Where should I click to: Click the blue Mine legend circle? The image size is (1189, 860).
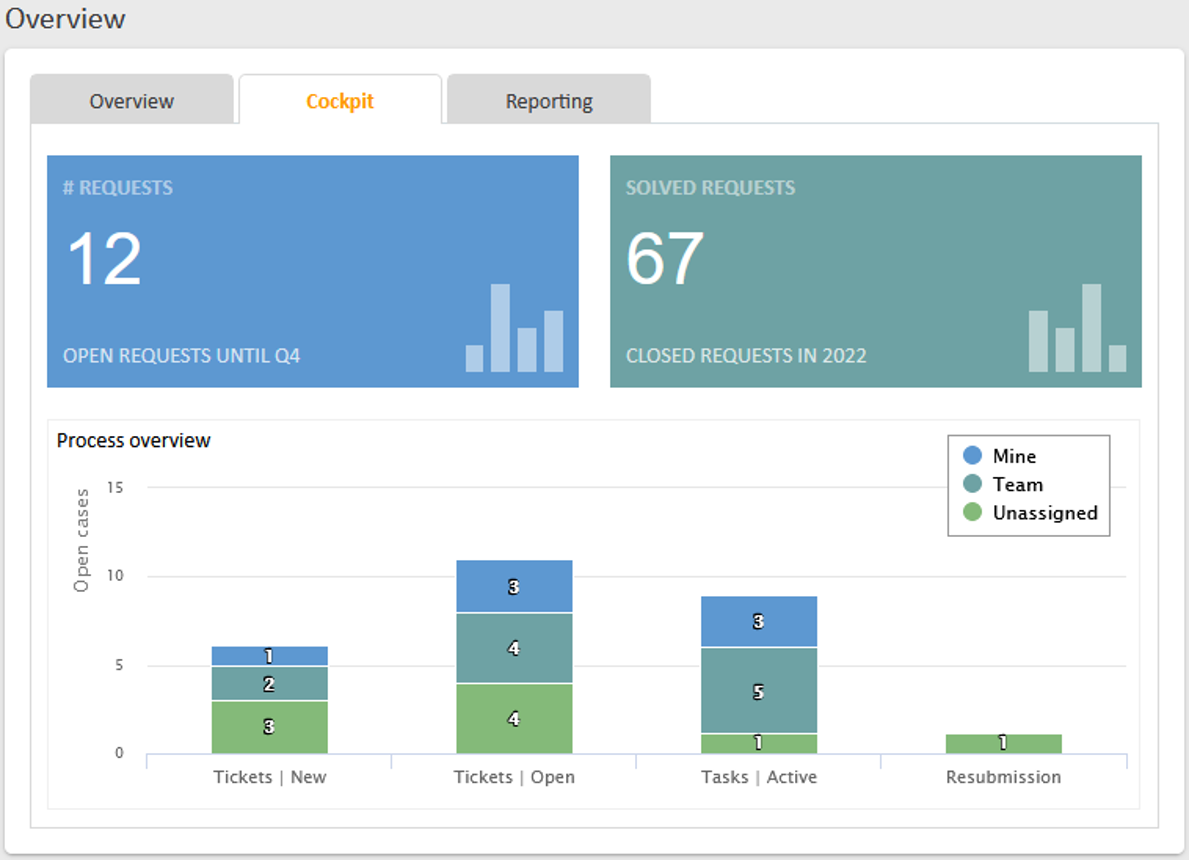click(972, 456)
